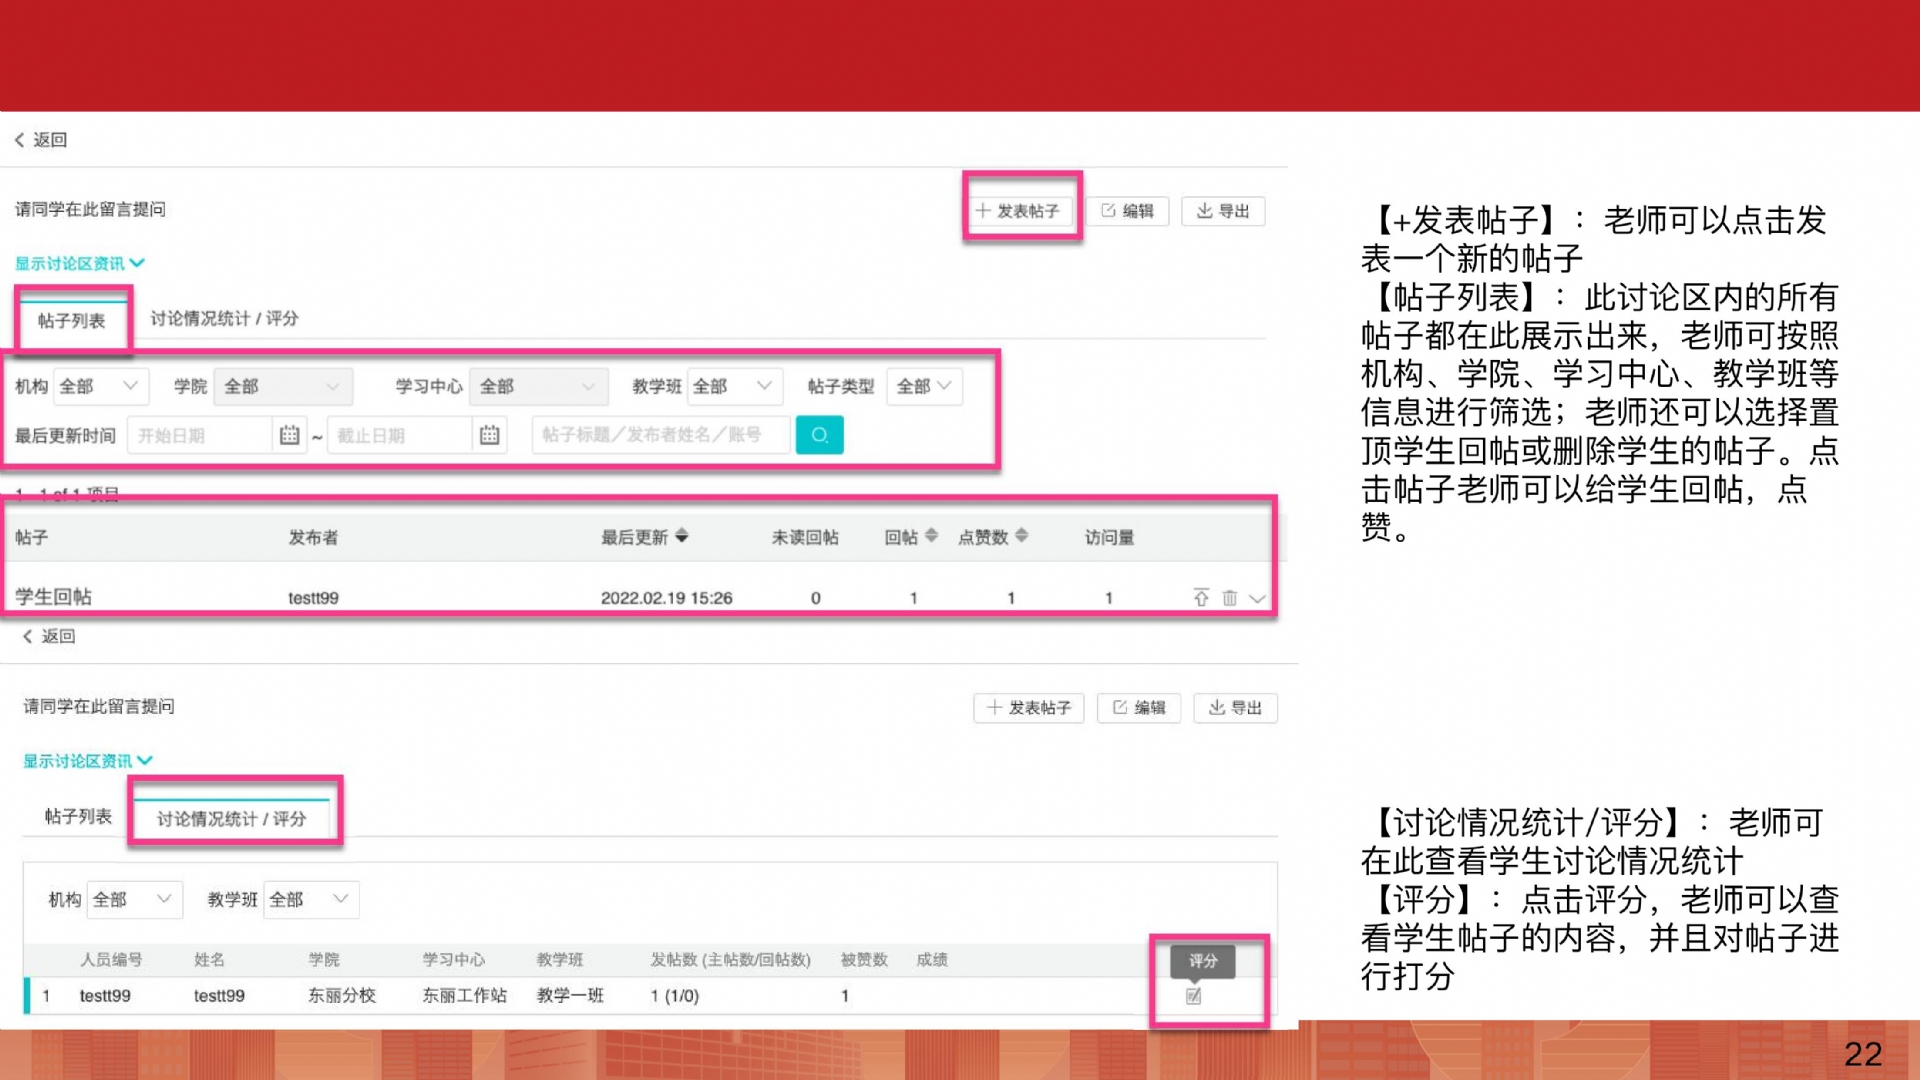This screenshot has width=1920, height=1080.
Task: Open the 学习中心 dropdown
Action: (538, 386)
